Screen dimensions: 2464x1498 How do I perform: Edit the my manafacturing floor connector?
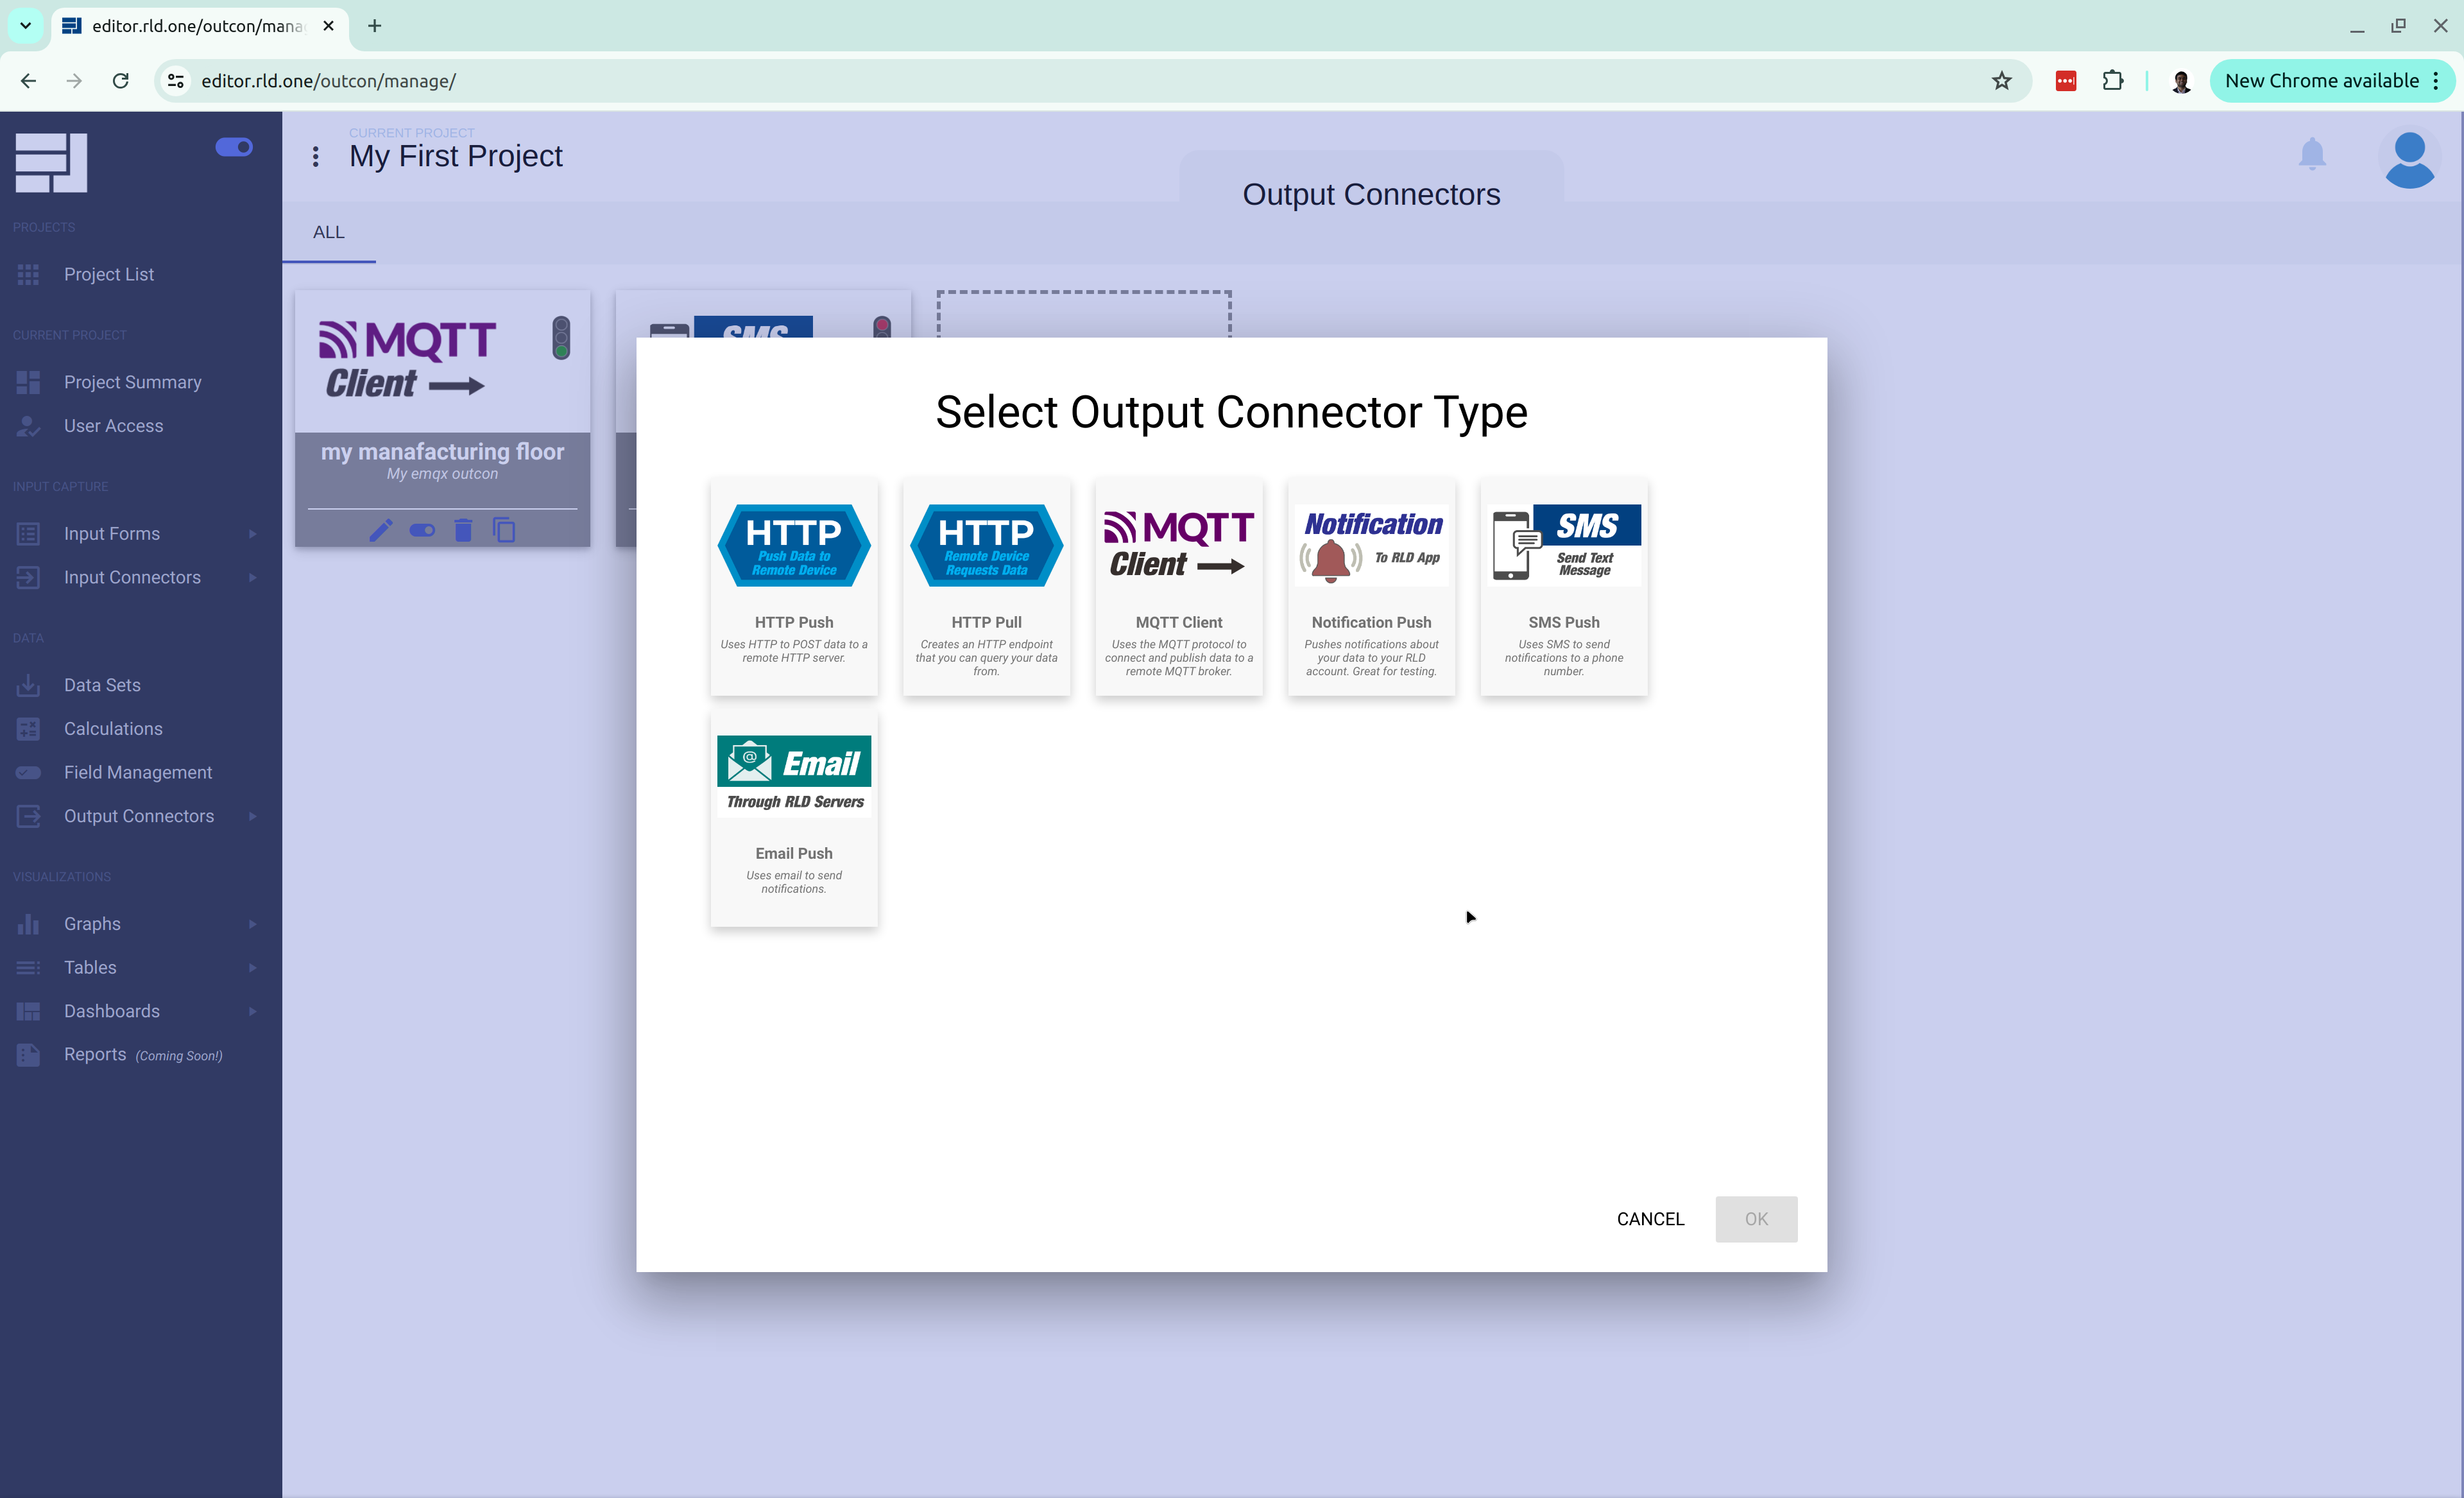[x=380, y=530]
